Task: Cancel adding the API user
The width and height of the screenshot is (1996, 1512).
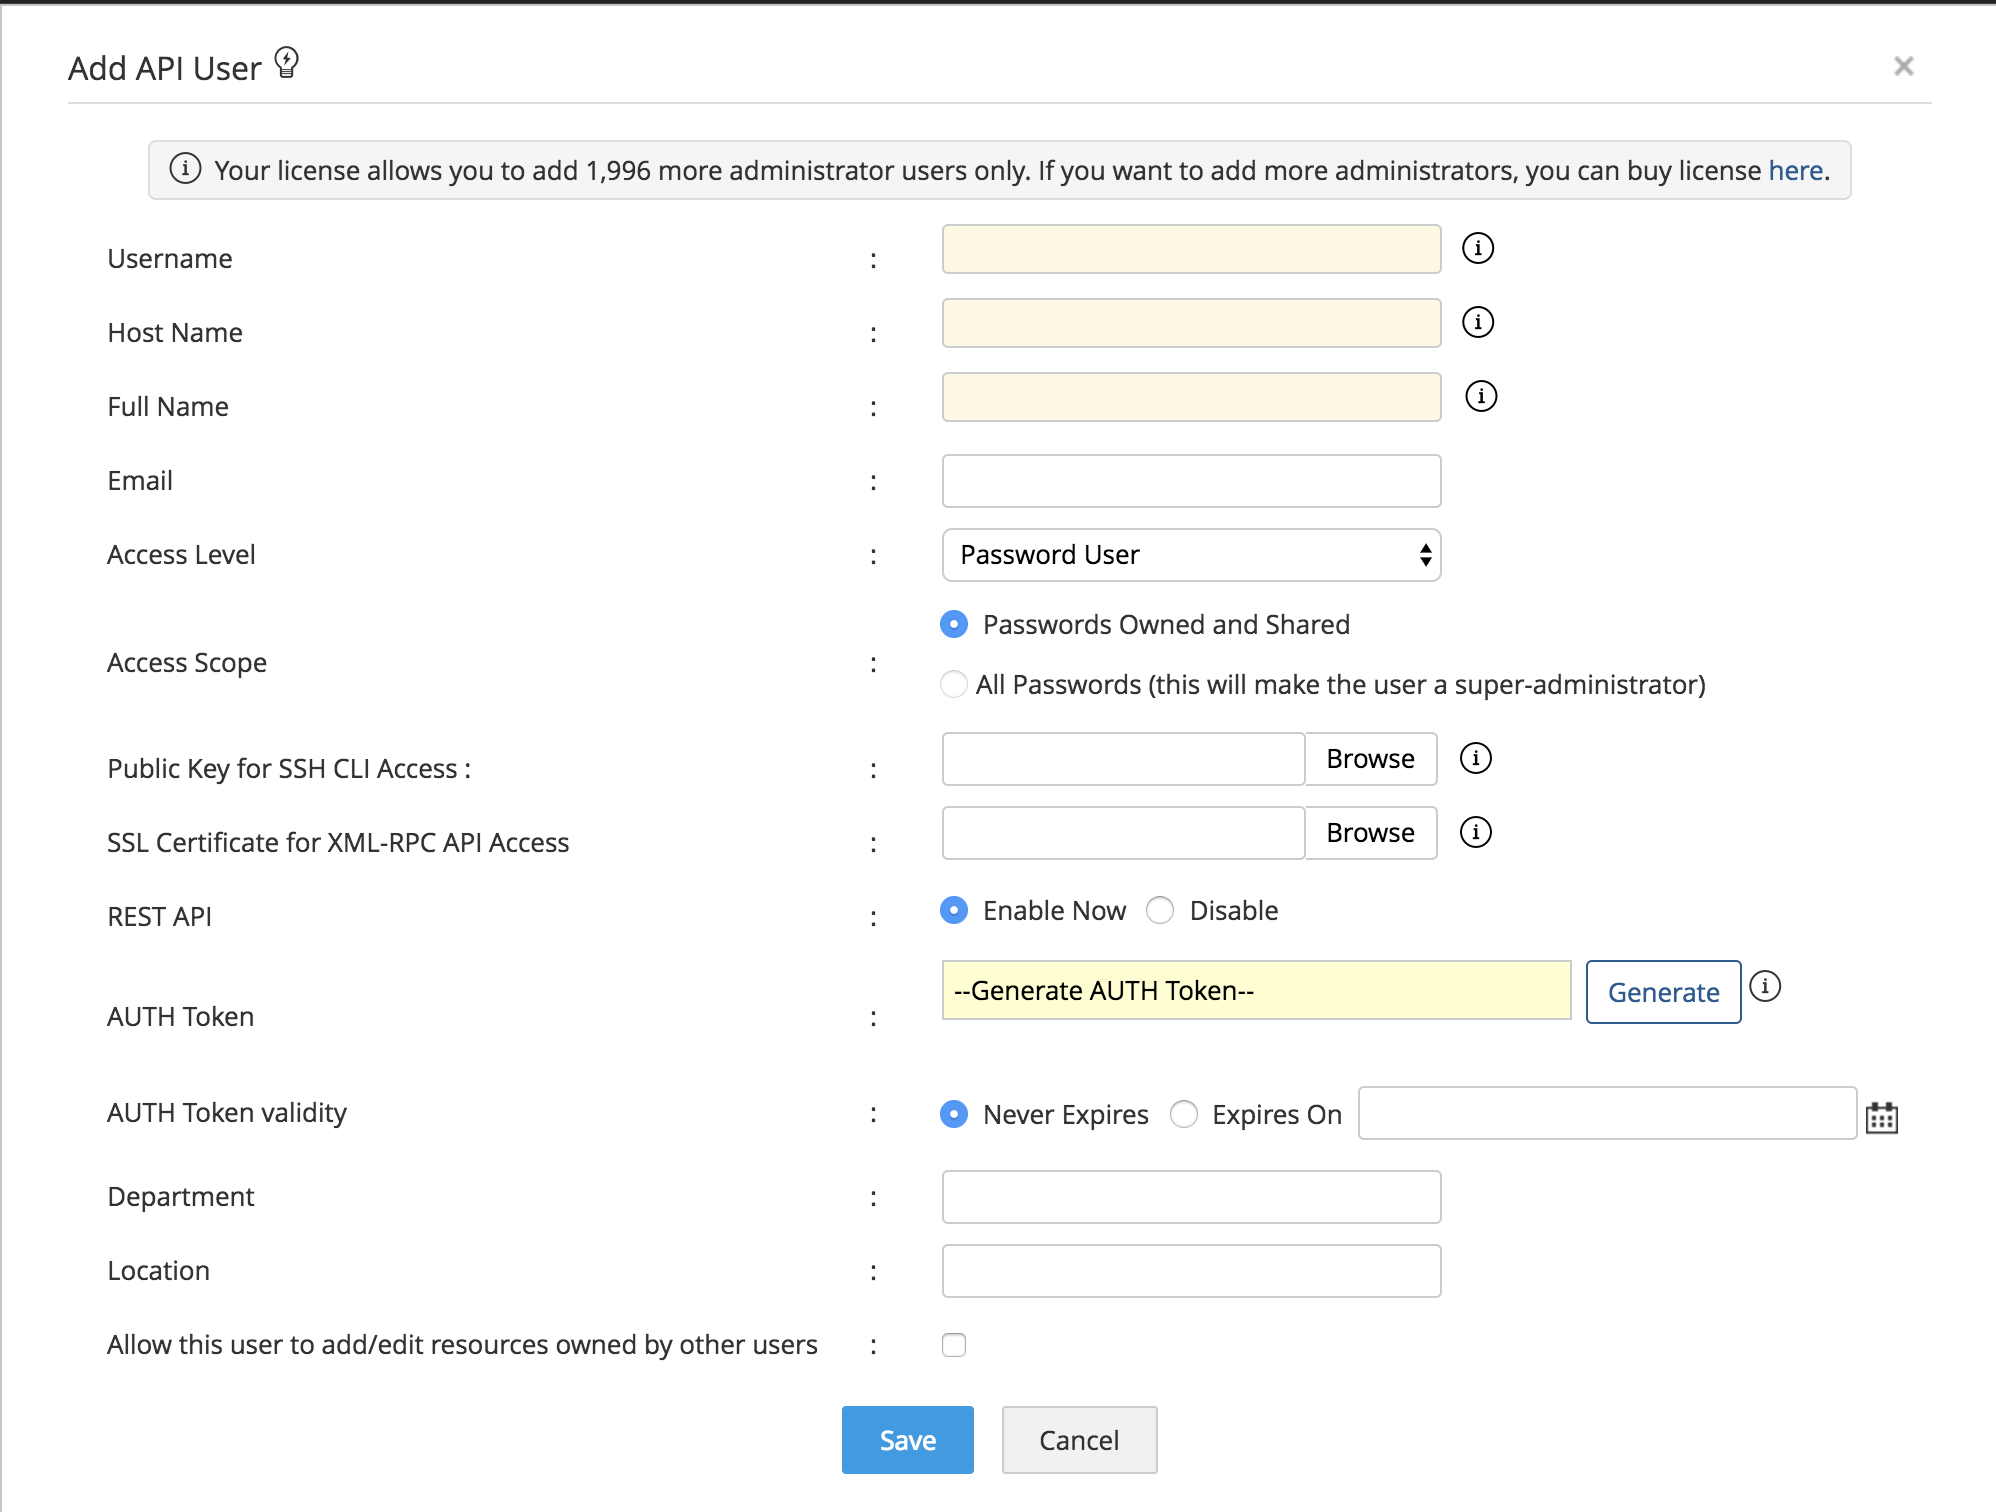Action: (1078, 1440)
